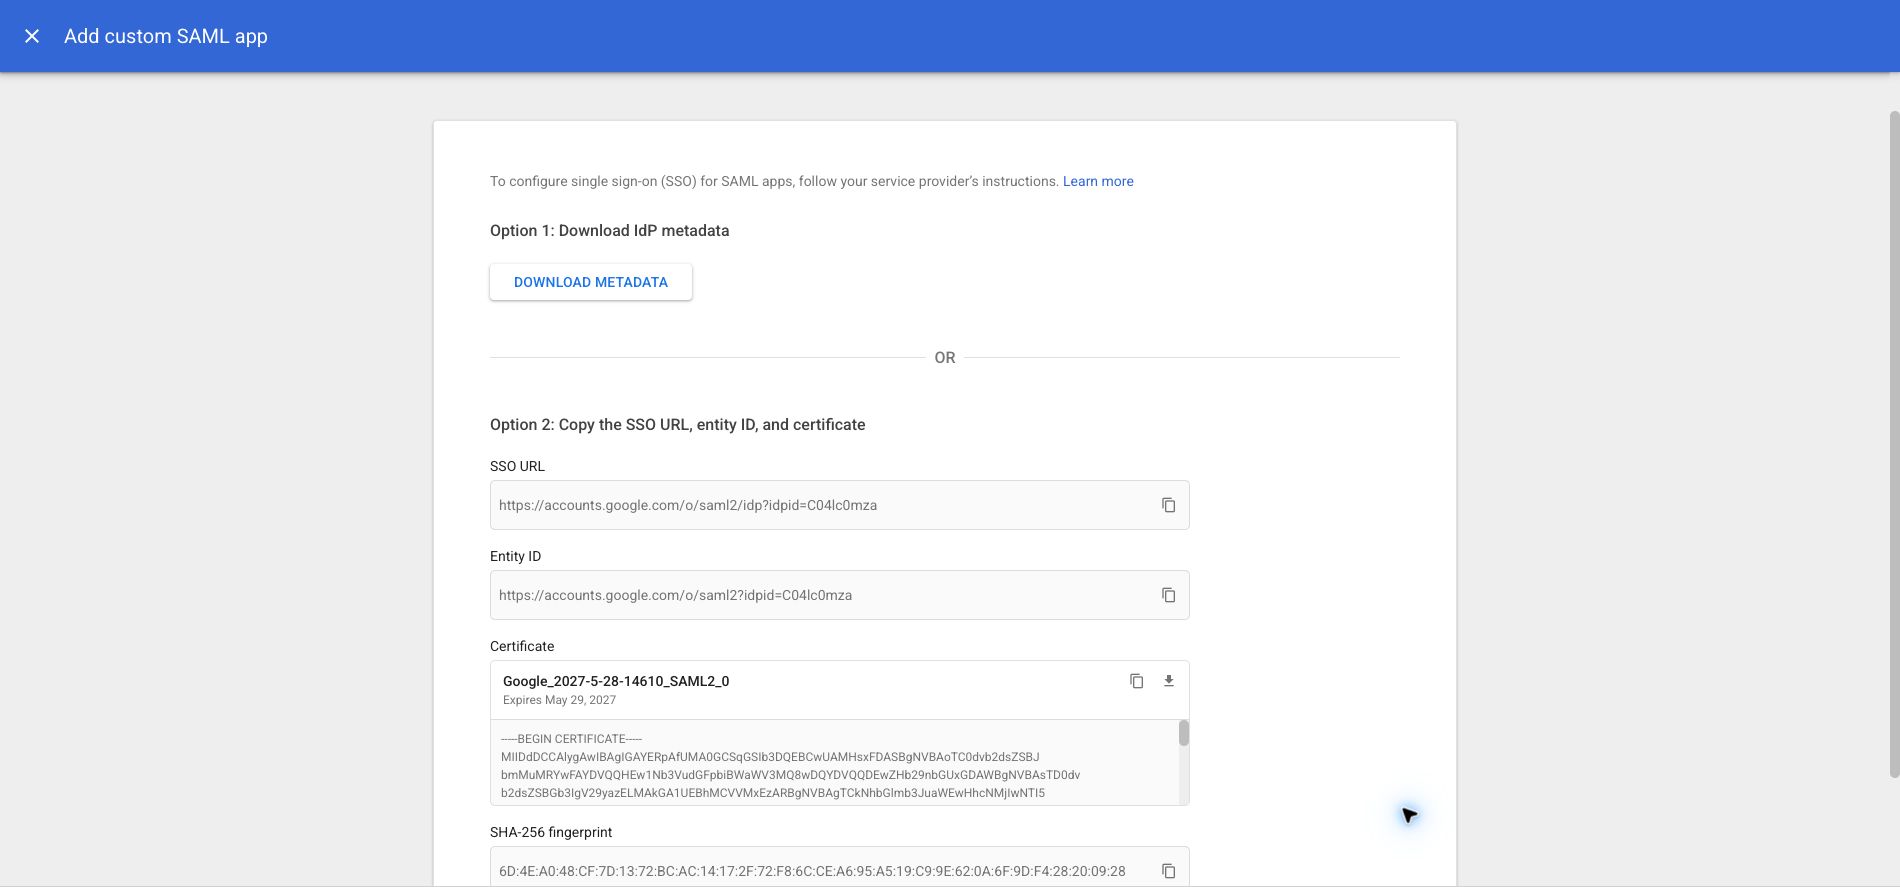Click the certificate line starting with bmMuMRYwFAYD
This screenshot has width=1900, height=887.
click(790, 775)
